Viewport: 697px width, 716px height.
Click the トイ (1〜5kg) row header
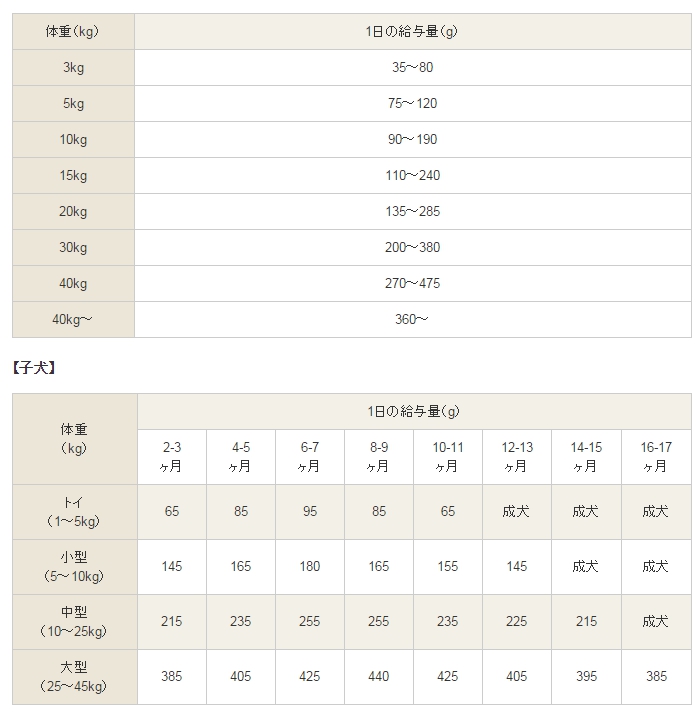tap(73, 512)
